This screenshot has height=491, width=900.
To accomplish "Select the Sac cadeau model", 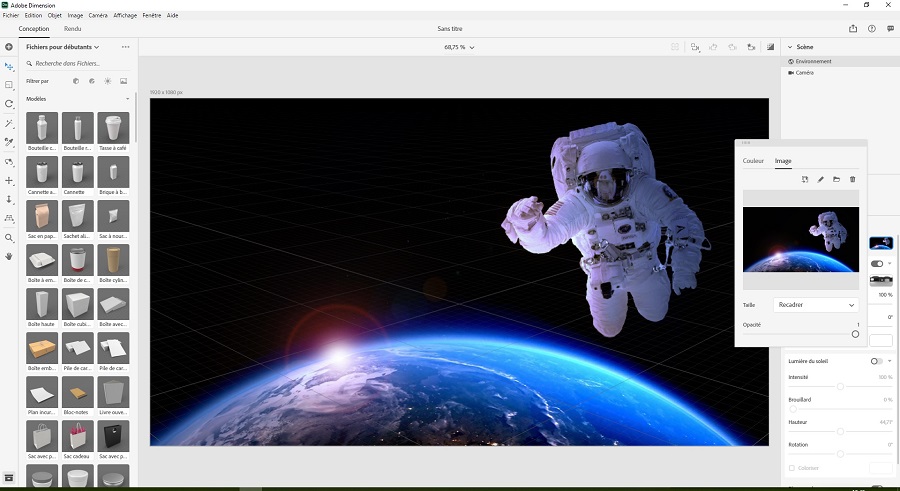I will 77,439.
